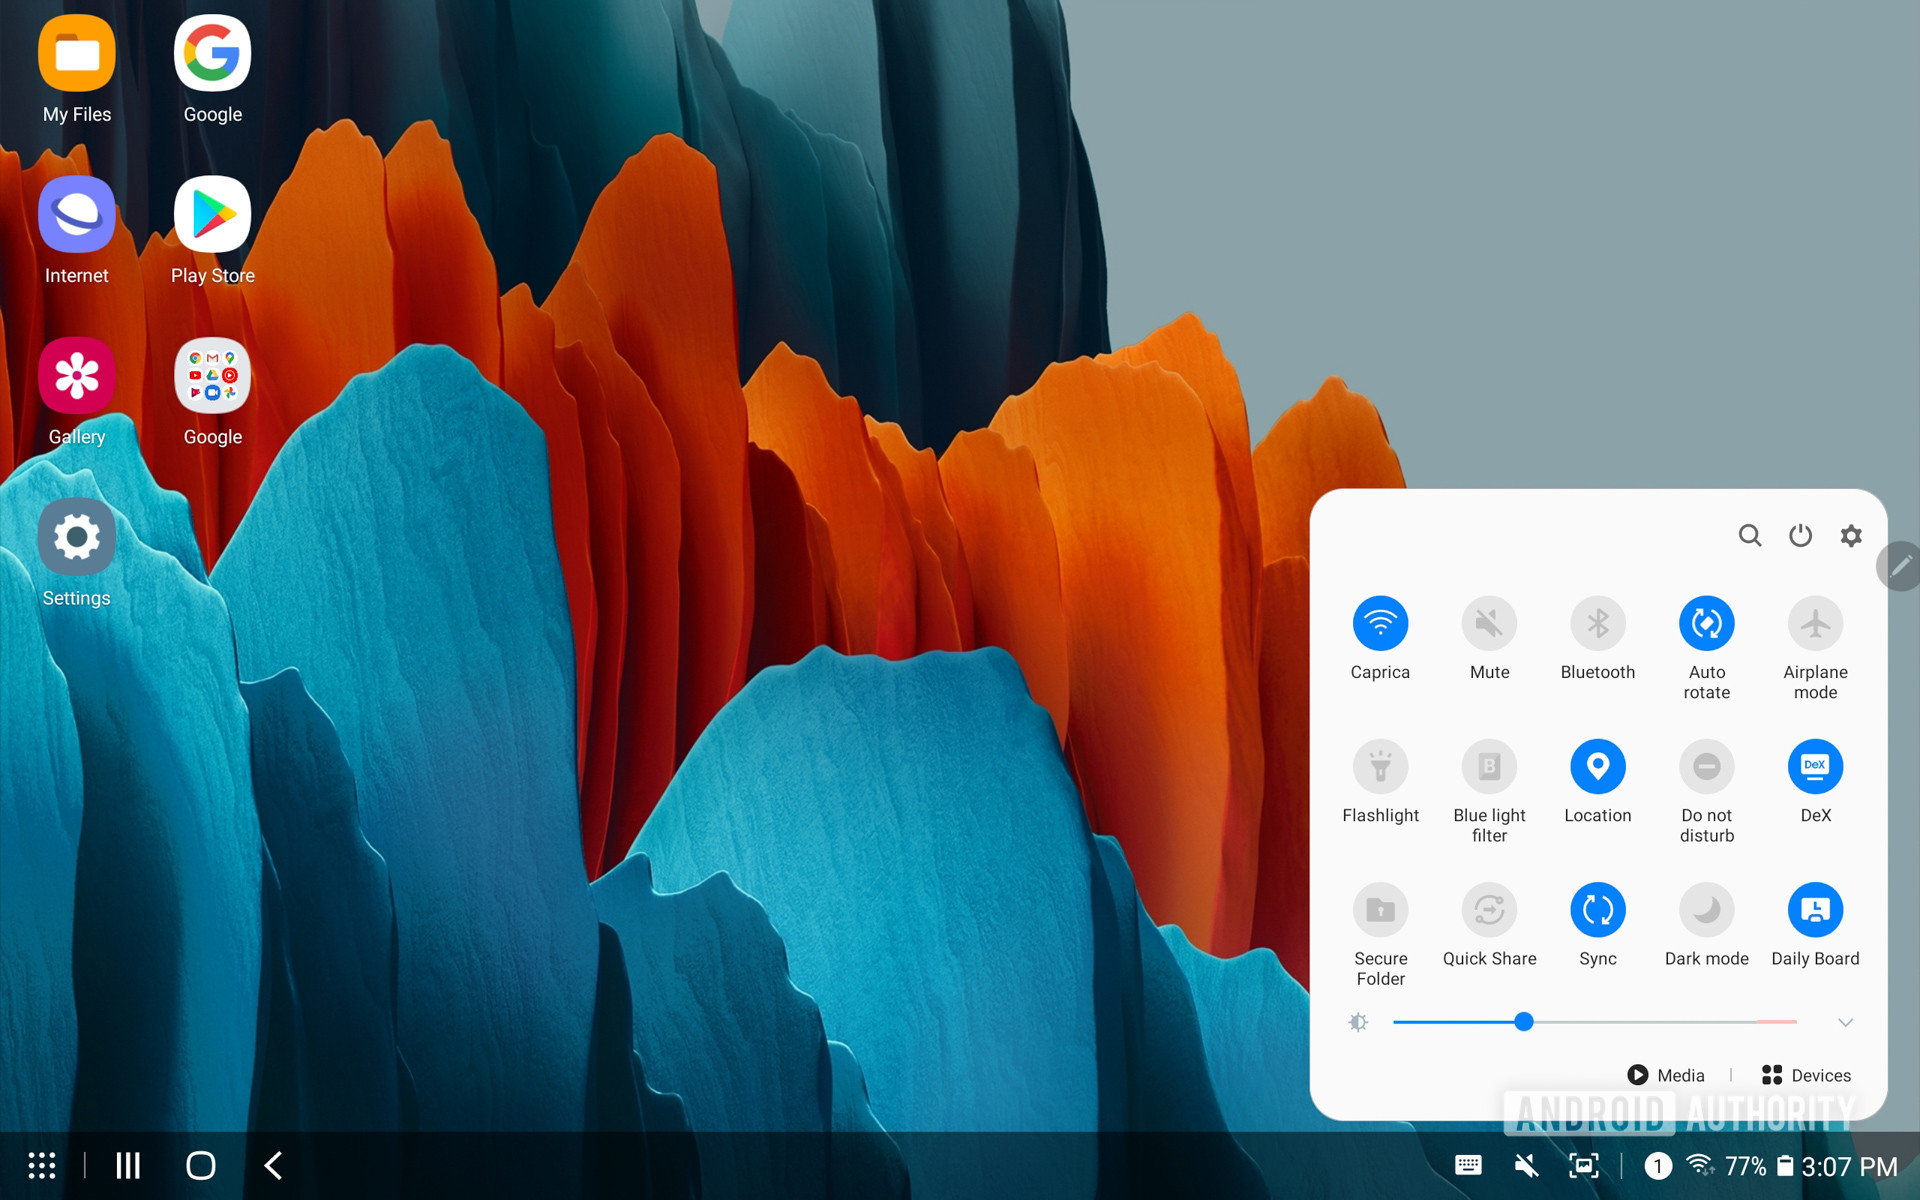Screen dimensions: 1920x1200
Task: Enable Airplane mode
Action: pyautogui.click(x=1814, y=624)
